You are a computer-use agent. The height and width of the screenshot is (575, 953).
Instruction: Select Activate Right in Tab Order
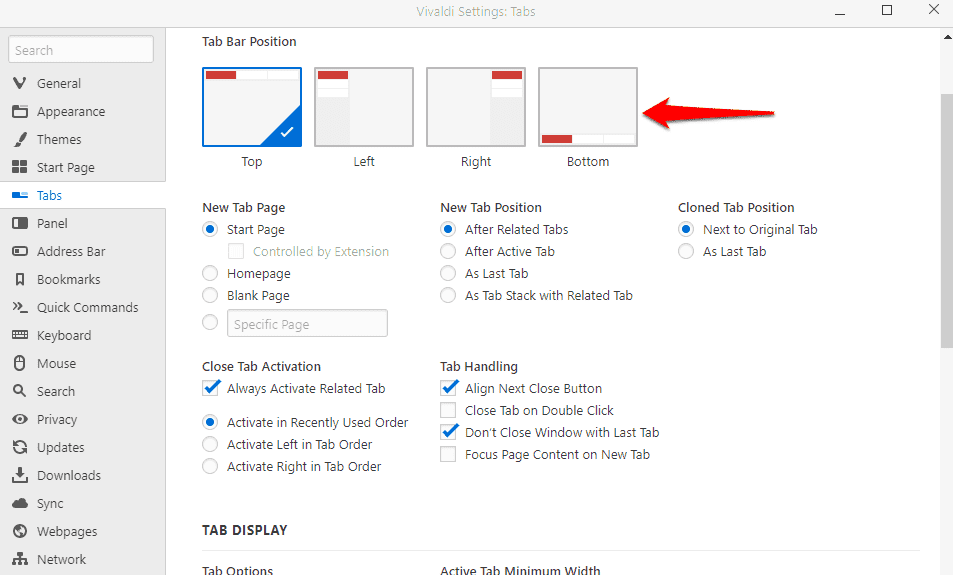click(210, 466)
